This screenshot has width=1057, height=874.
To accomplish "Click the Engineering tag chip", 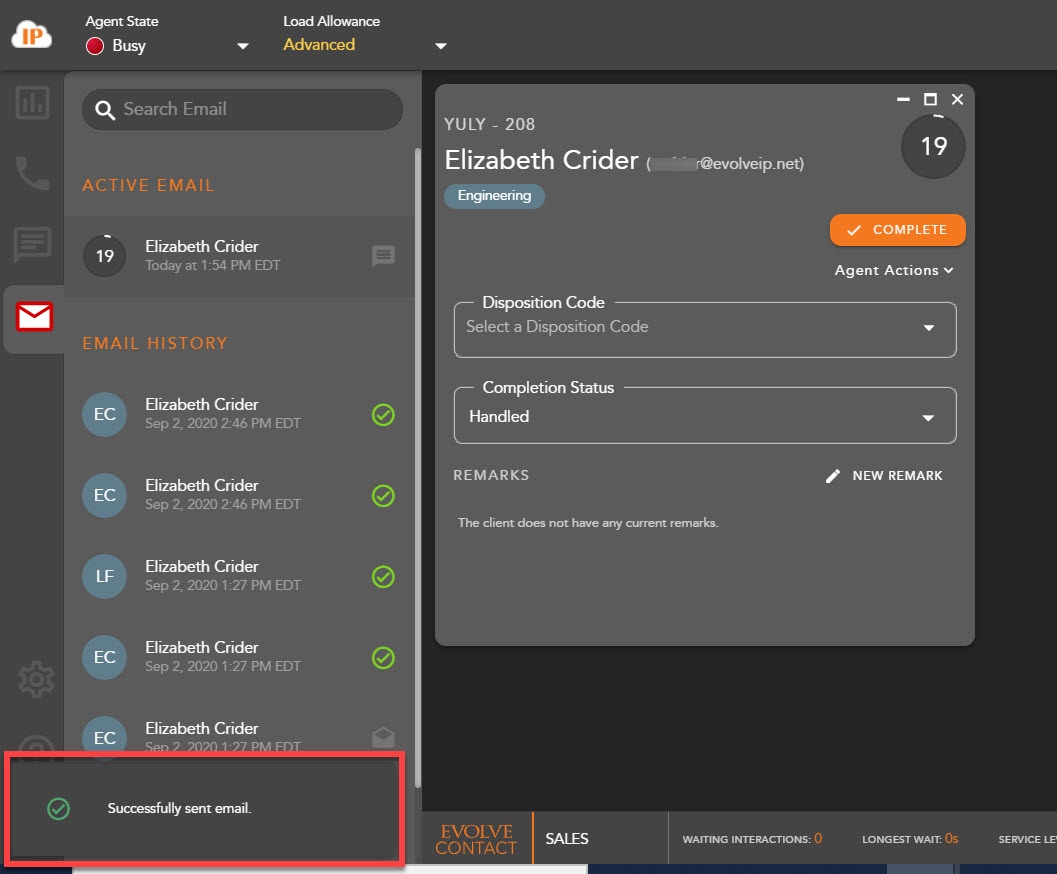I will click(494, 196).
